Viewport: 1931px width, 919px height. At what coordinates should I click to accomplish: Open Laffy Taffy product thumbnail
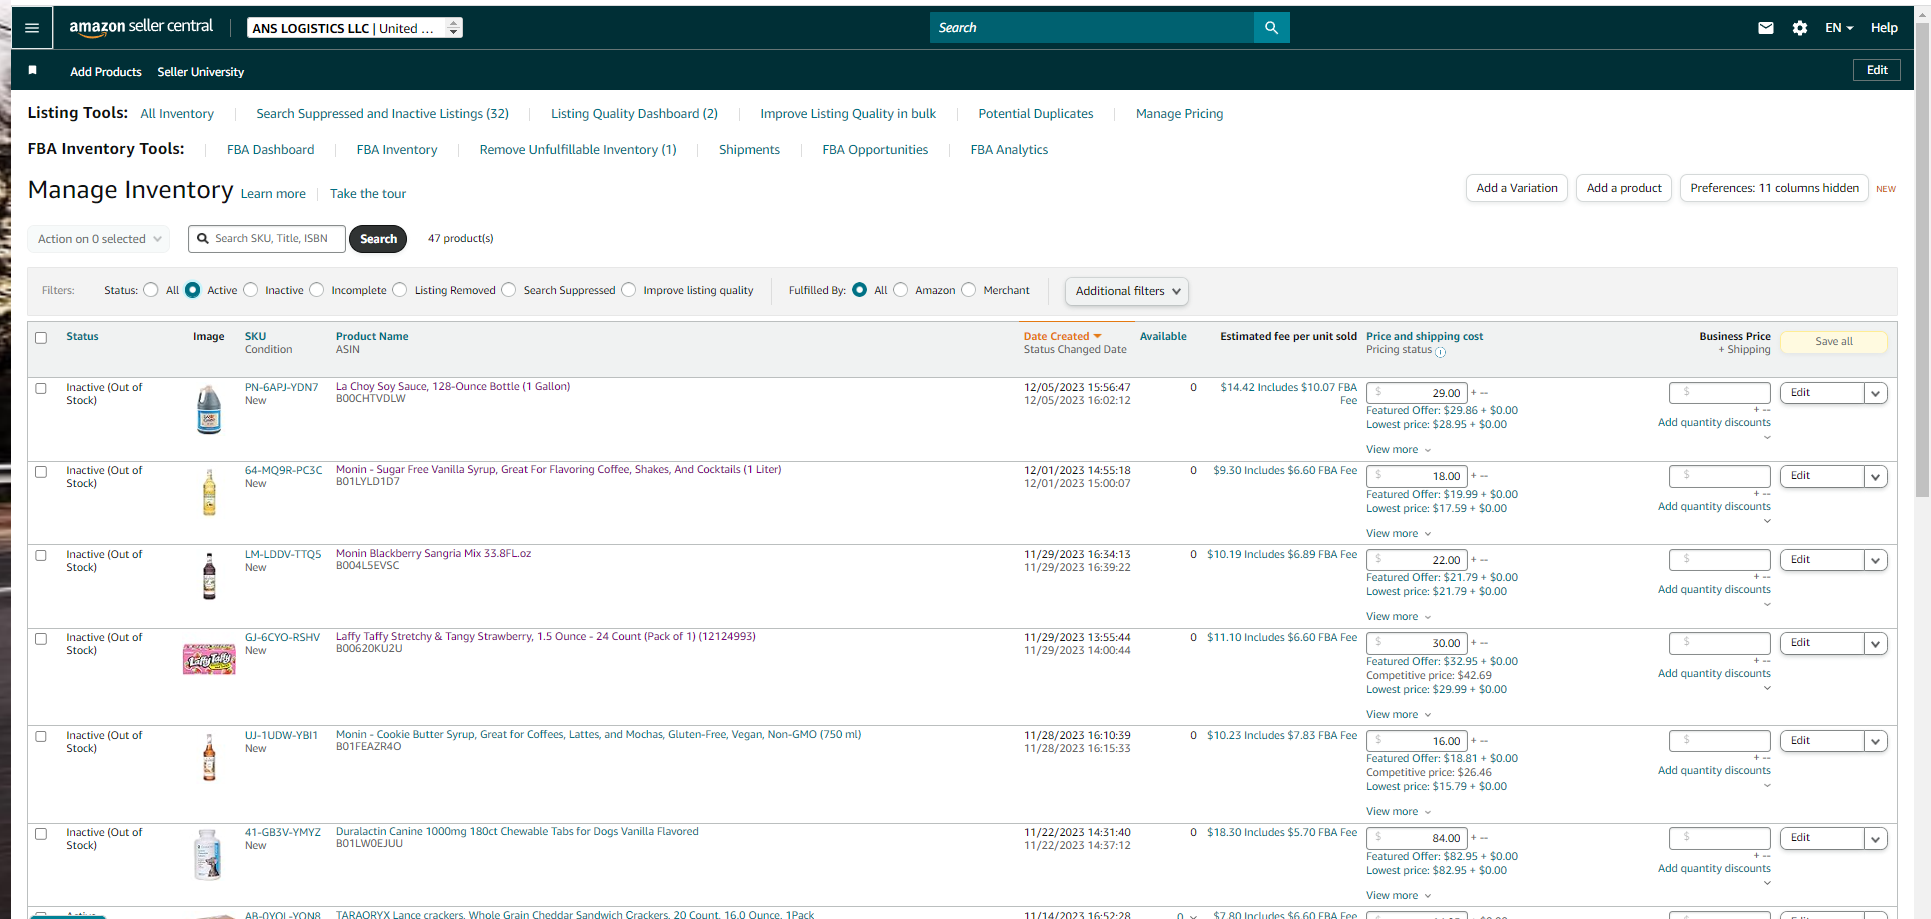(x=209, y=659)
